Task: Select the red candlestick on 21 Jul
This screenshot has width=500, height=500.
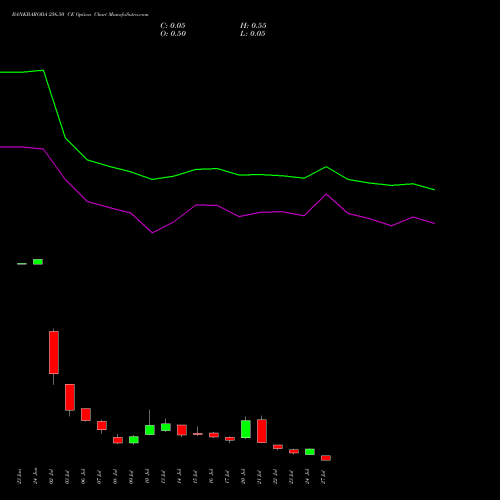Action: 262,431
